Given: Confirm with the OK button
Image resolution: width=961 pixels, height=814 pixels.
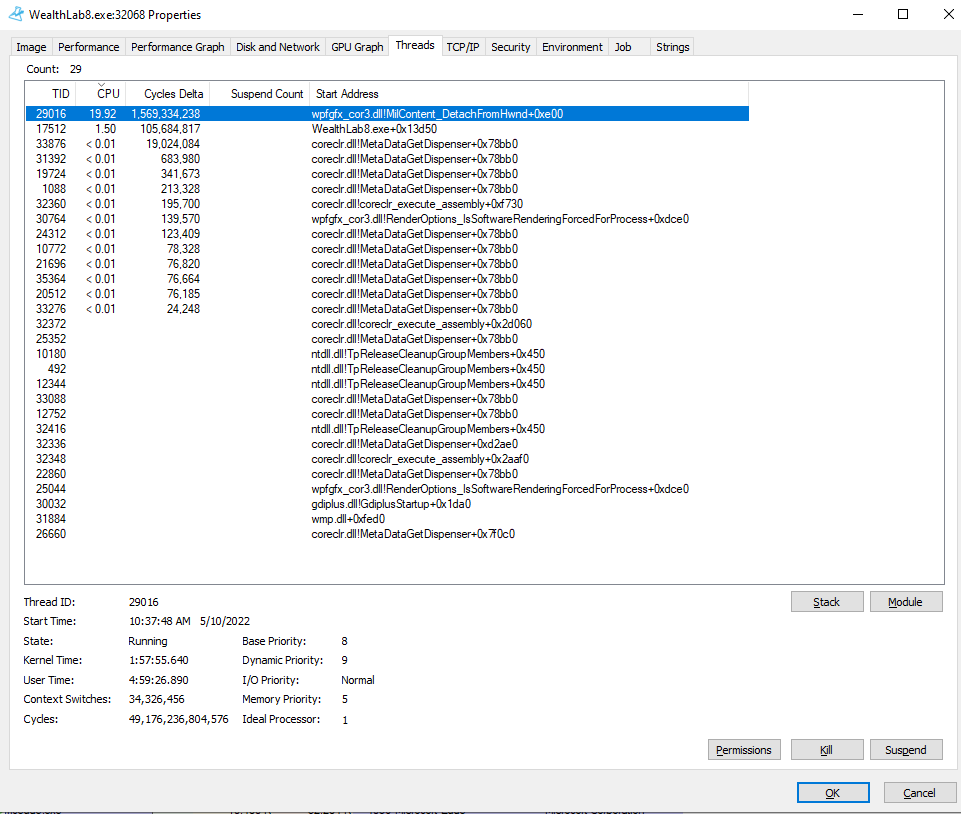Looking at the screenshot, I should pyautogui.click(x=832, y=793).
